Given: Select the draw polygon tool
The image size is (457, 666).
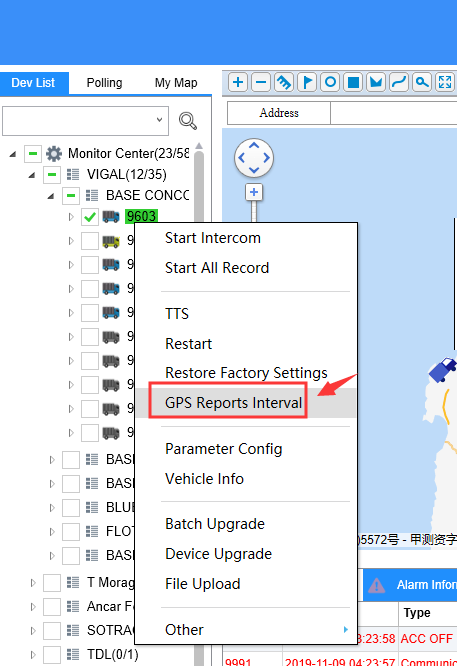Looking at the screenshot, I should [376, 82].
